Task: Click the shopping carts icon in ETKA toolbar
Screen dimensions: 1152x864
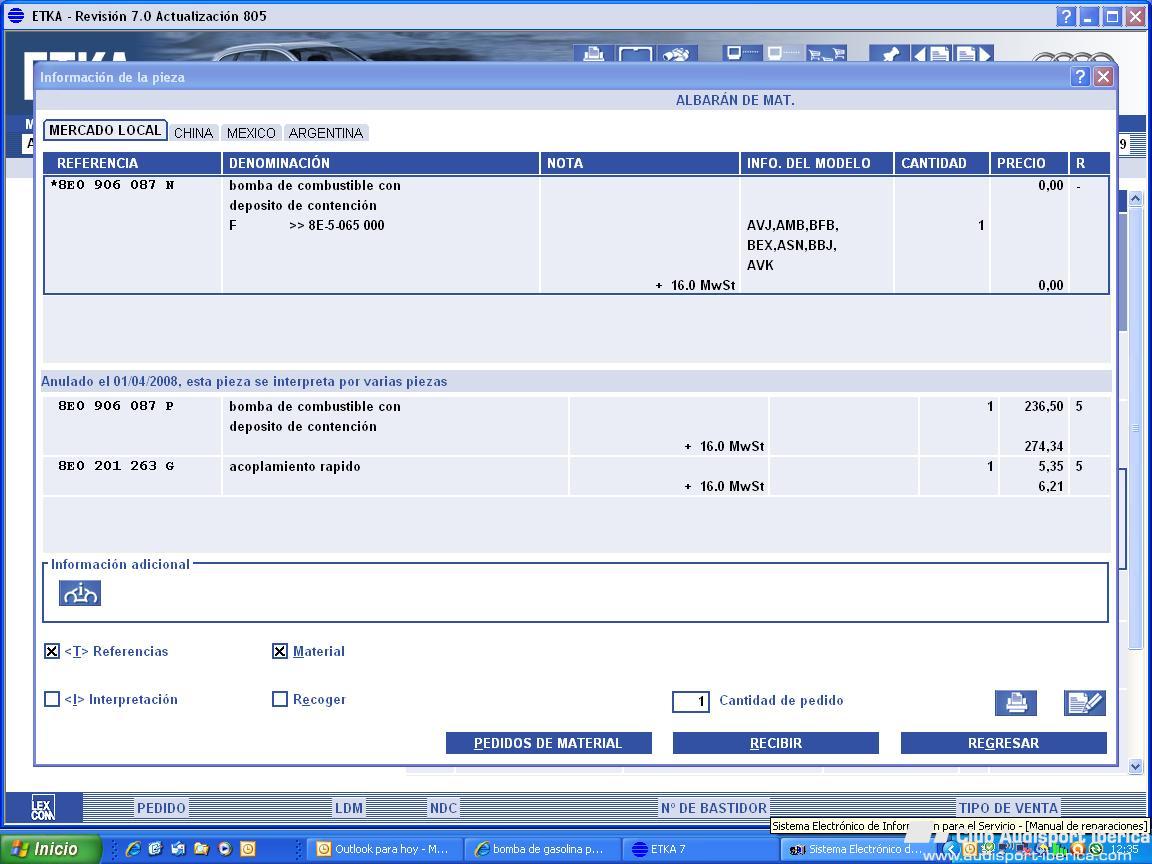Action: tap(827, 54)
